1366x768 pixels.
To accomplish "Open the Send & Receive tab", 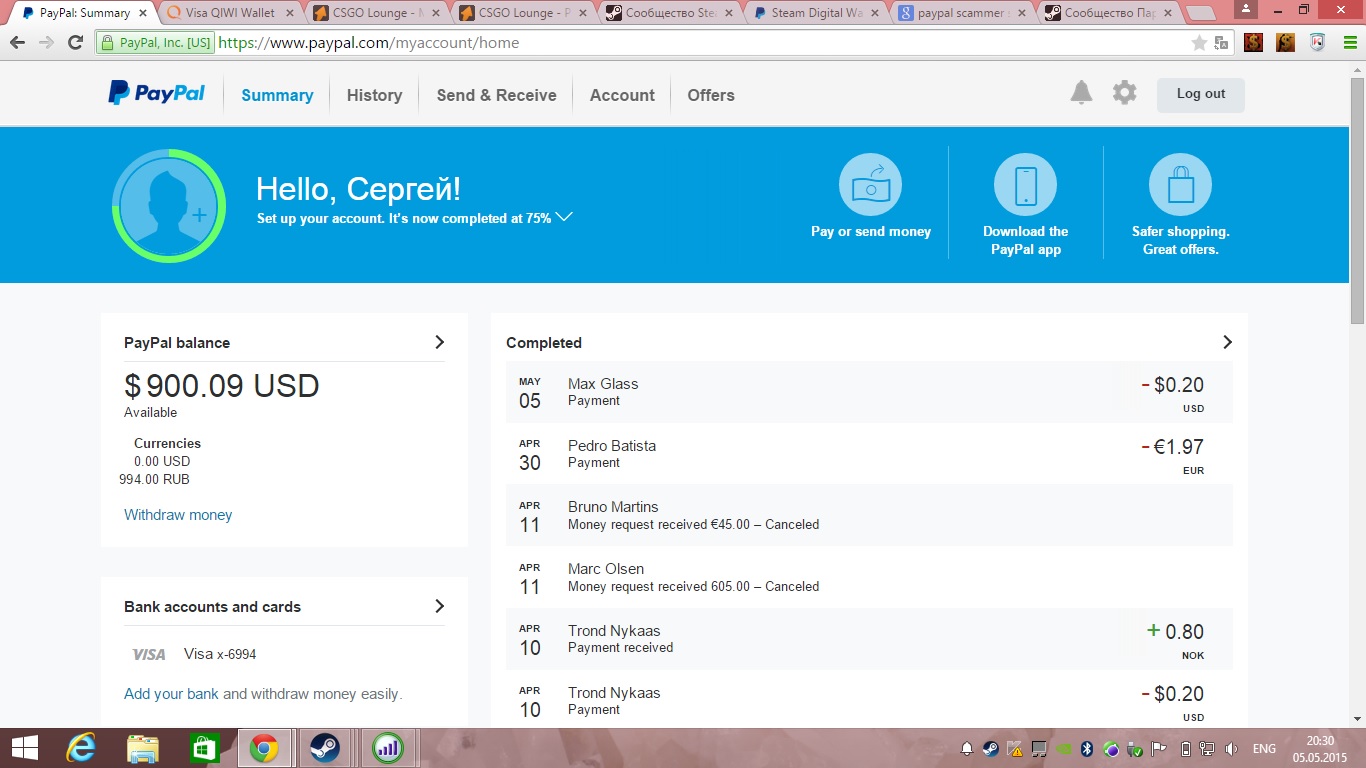I will click(496, 95).
